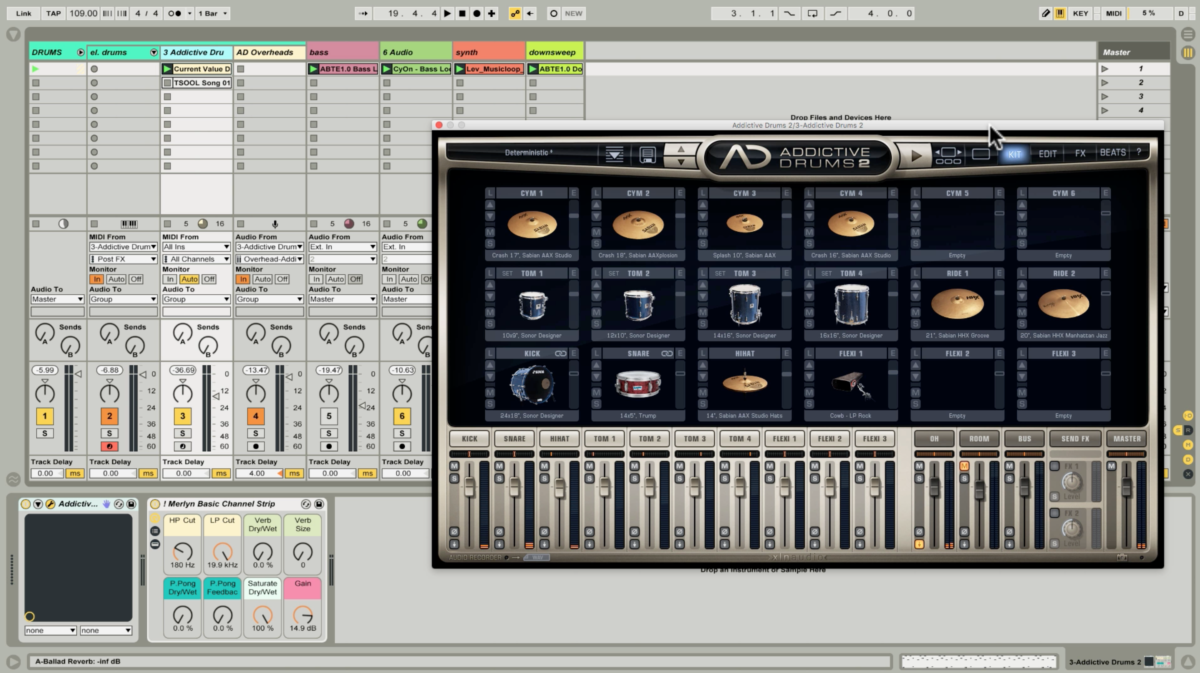Click Ableton Play transport button
1200x673 pixels.
coord(446,13)
